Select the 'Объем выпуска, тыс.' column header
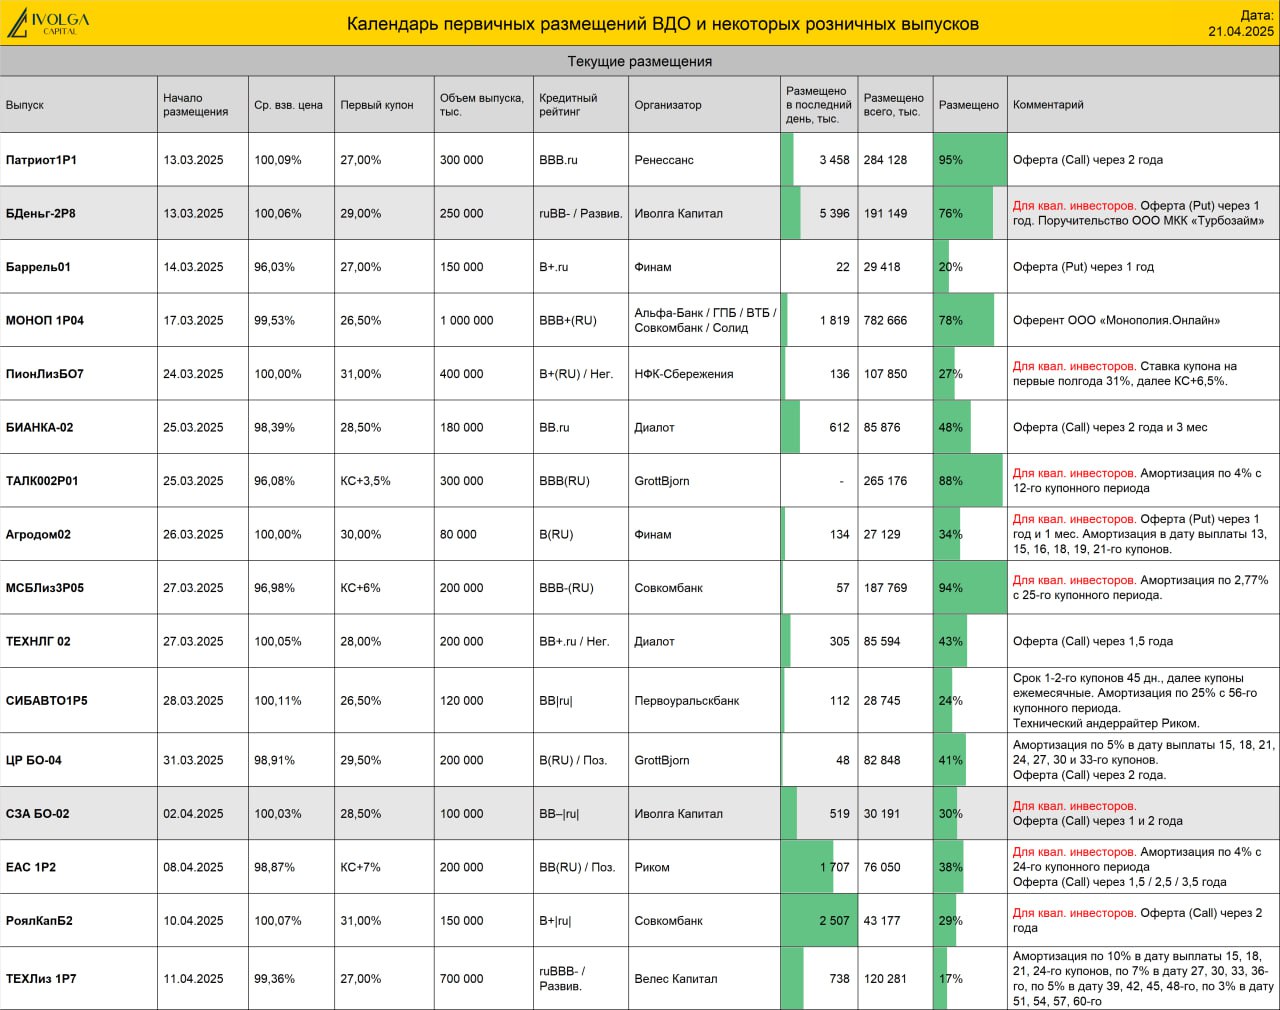 [482, 105]
